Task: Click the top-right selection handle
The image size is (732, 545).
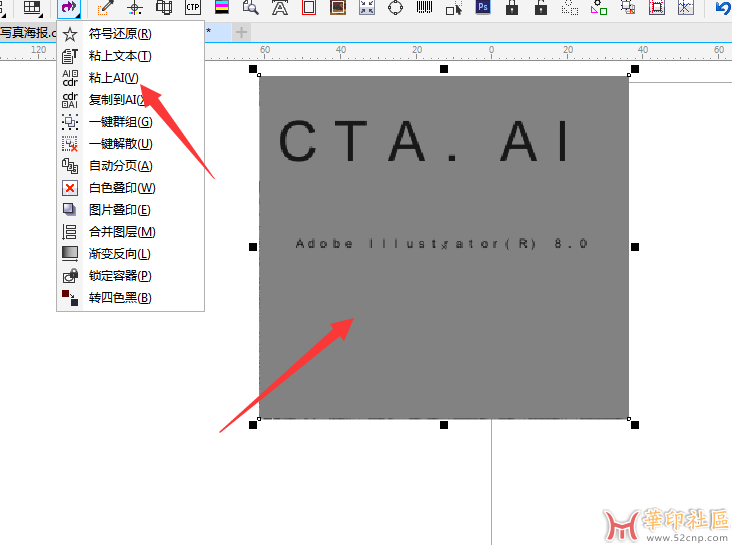Action: point(635,69)
